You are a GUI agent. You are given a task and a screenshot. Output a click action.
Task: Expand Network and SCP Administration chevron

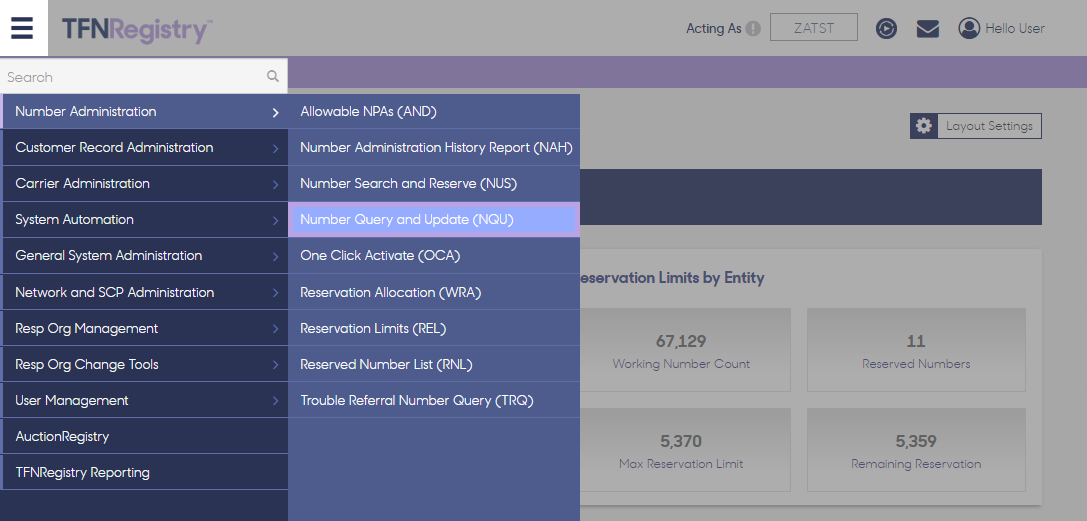tap(275, 293)
